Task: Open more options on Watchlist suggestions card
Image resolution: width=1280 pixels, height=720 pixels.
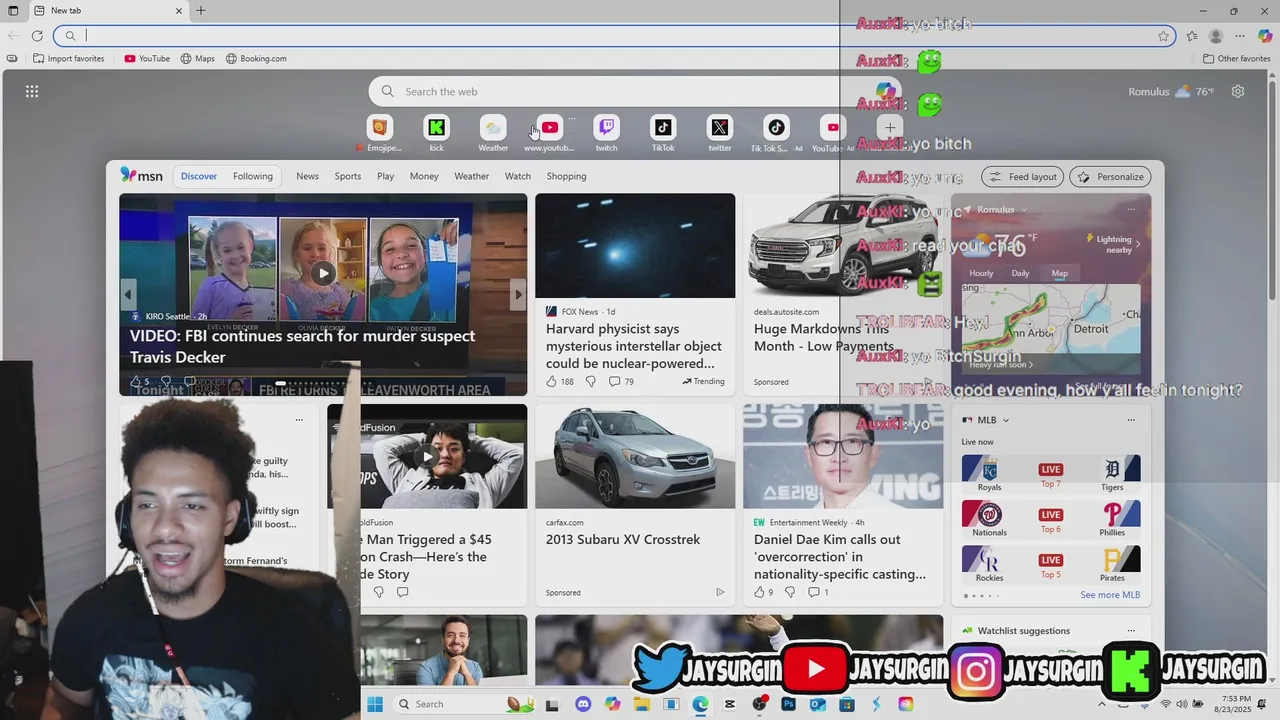Action: coord(1131,631)
